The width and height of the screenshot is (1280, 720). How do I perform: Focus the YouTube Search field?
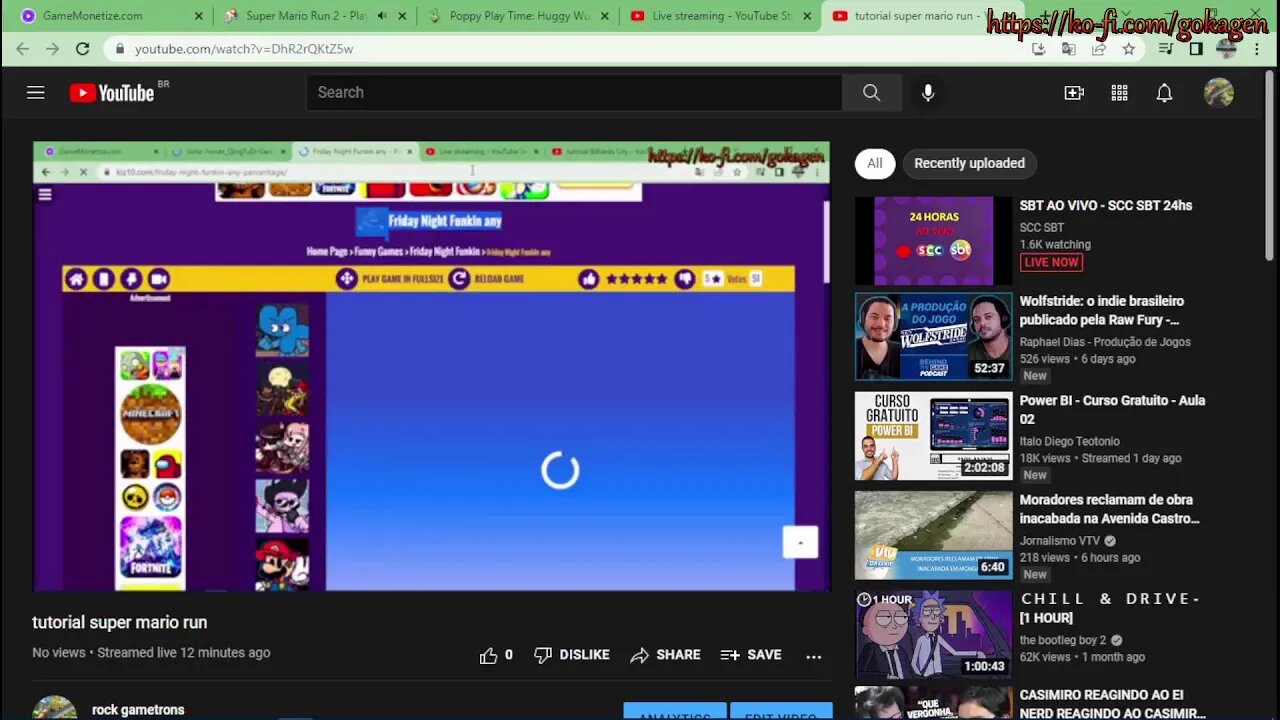[574, 92]
